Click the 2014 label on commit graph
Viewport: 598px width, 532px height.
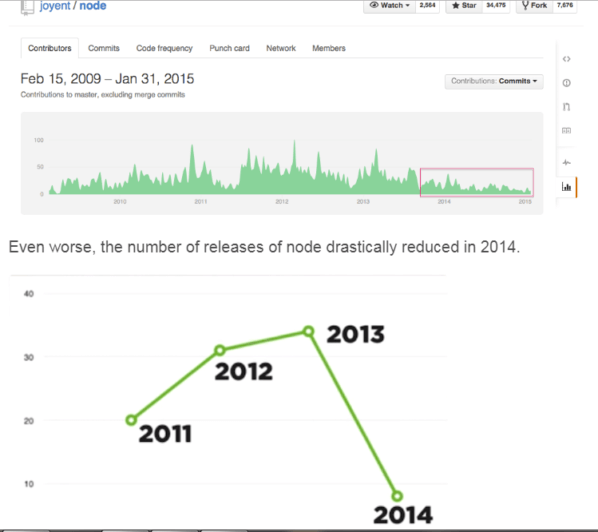pyautogui.click(x=444, y=201)
